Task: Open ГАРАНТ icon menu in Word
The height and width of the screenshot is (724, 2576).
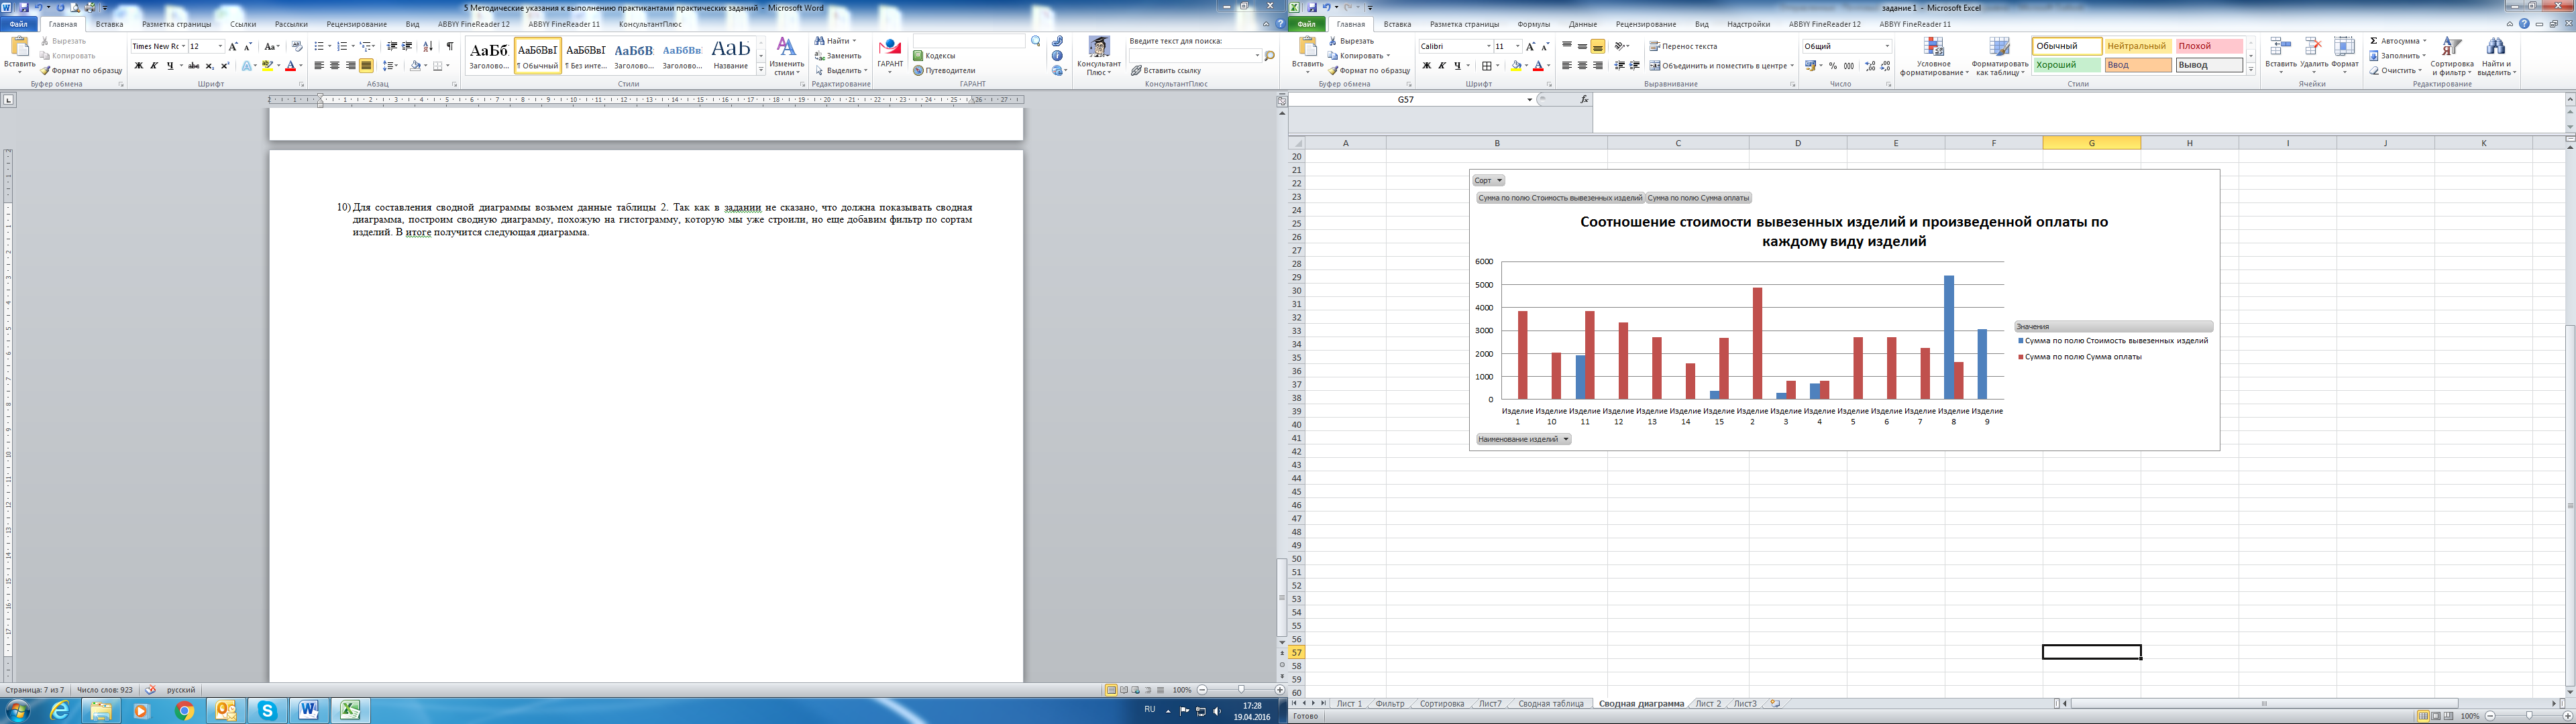Action: [890, 55]
